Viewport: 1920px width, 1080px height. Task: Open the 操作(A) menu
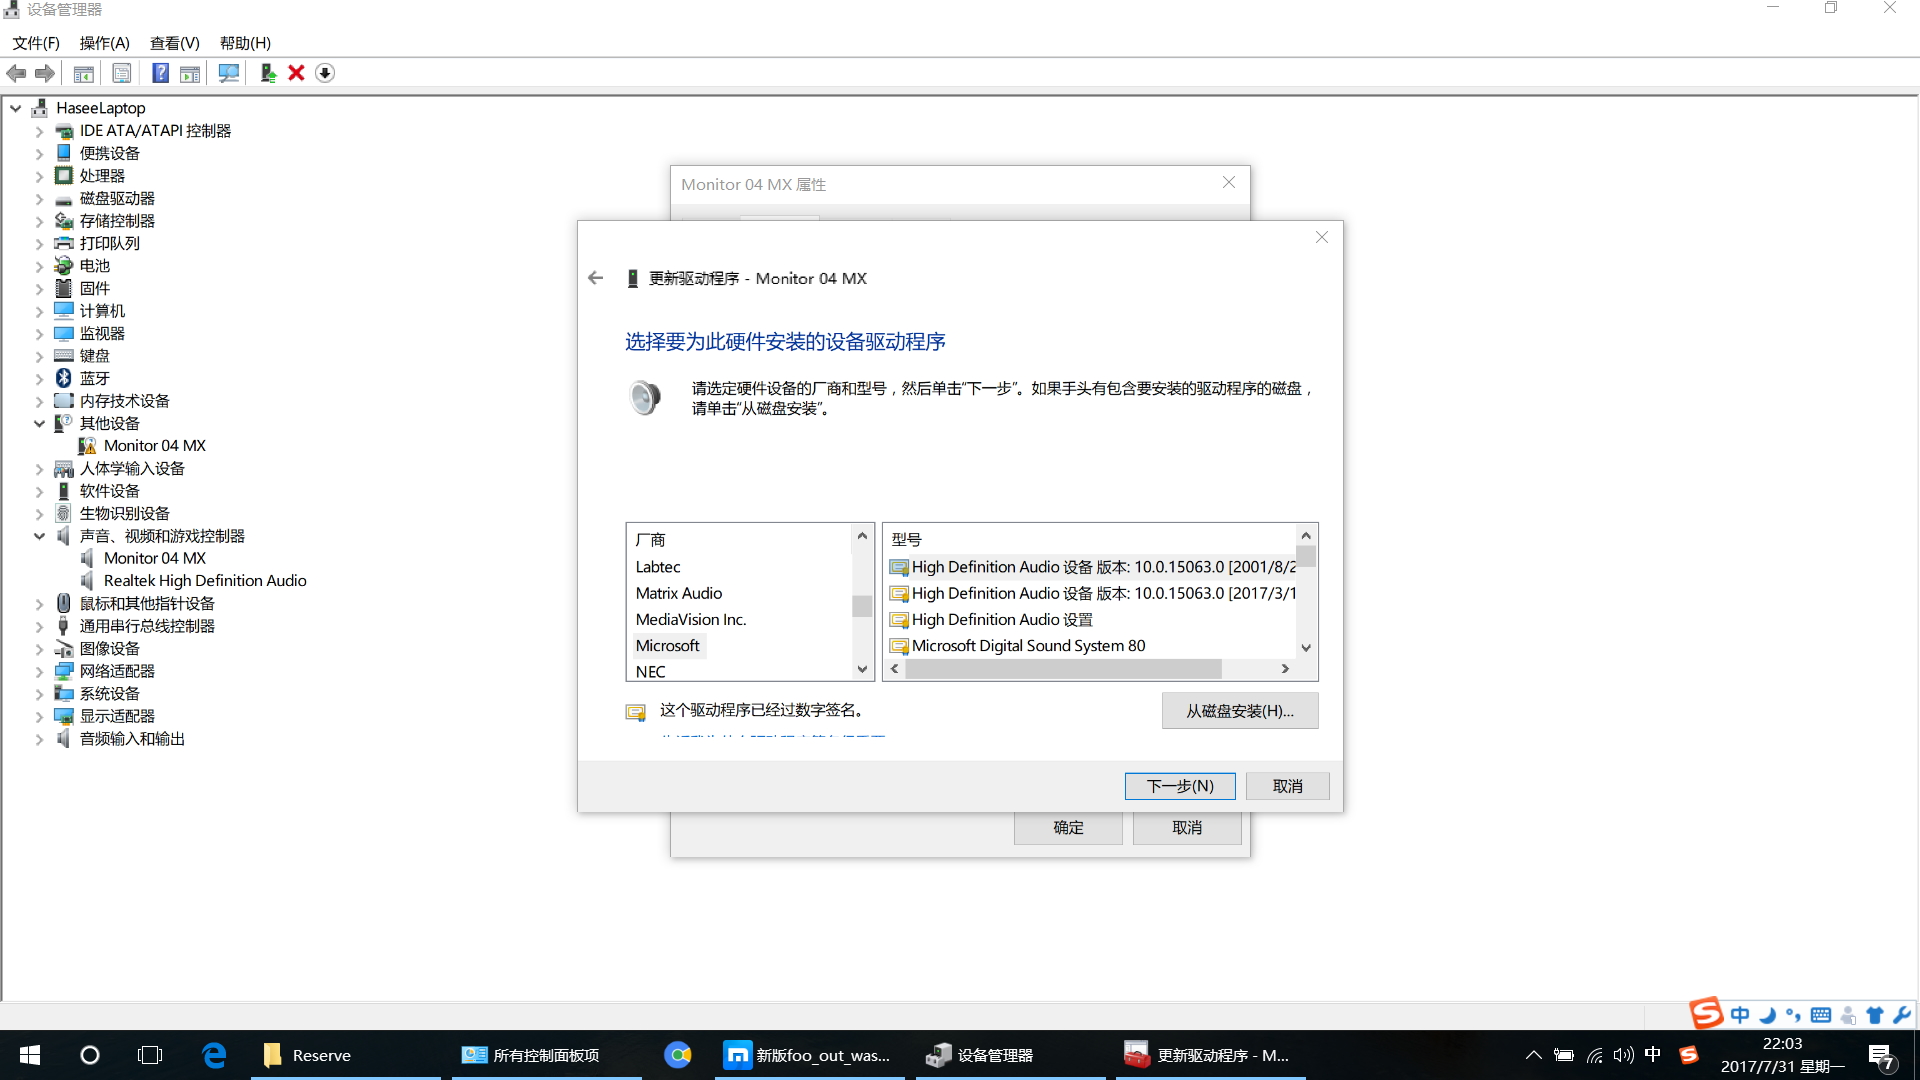(x=104, y=43)
